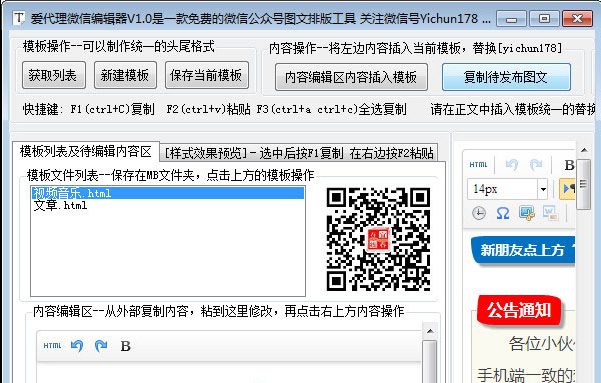This screenshot has height=383, width=601.
Task: Toggle bold in right editor toolbar
Action: click(569, 165)
